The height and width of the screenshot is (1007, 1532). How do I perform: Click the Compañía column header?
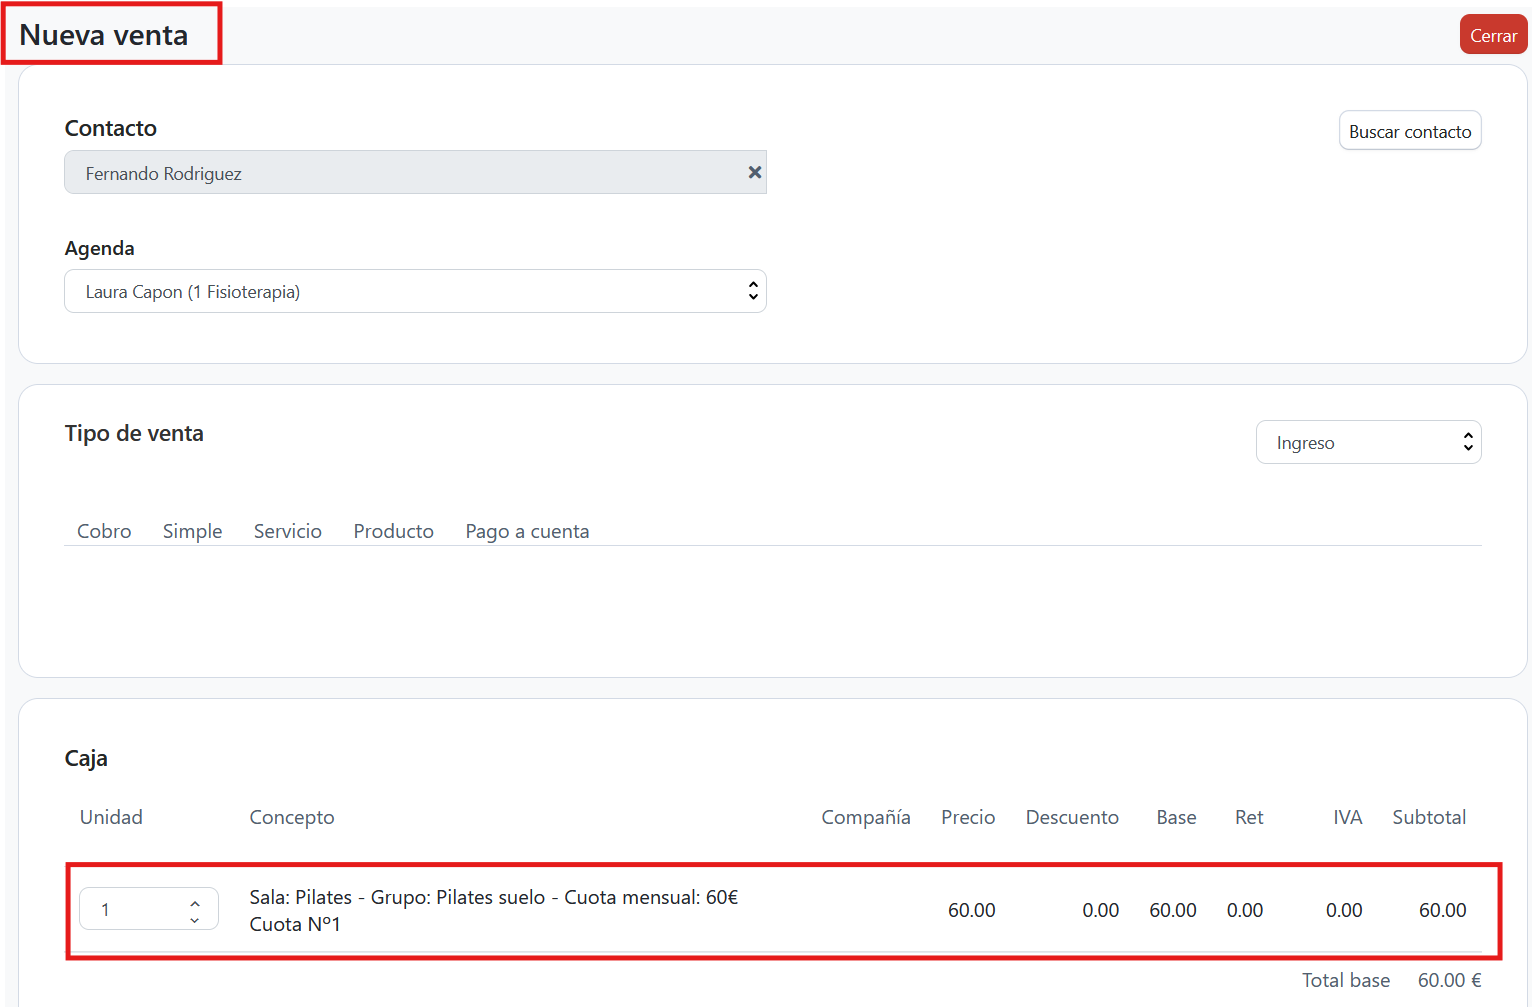click(x=866, y=817)
